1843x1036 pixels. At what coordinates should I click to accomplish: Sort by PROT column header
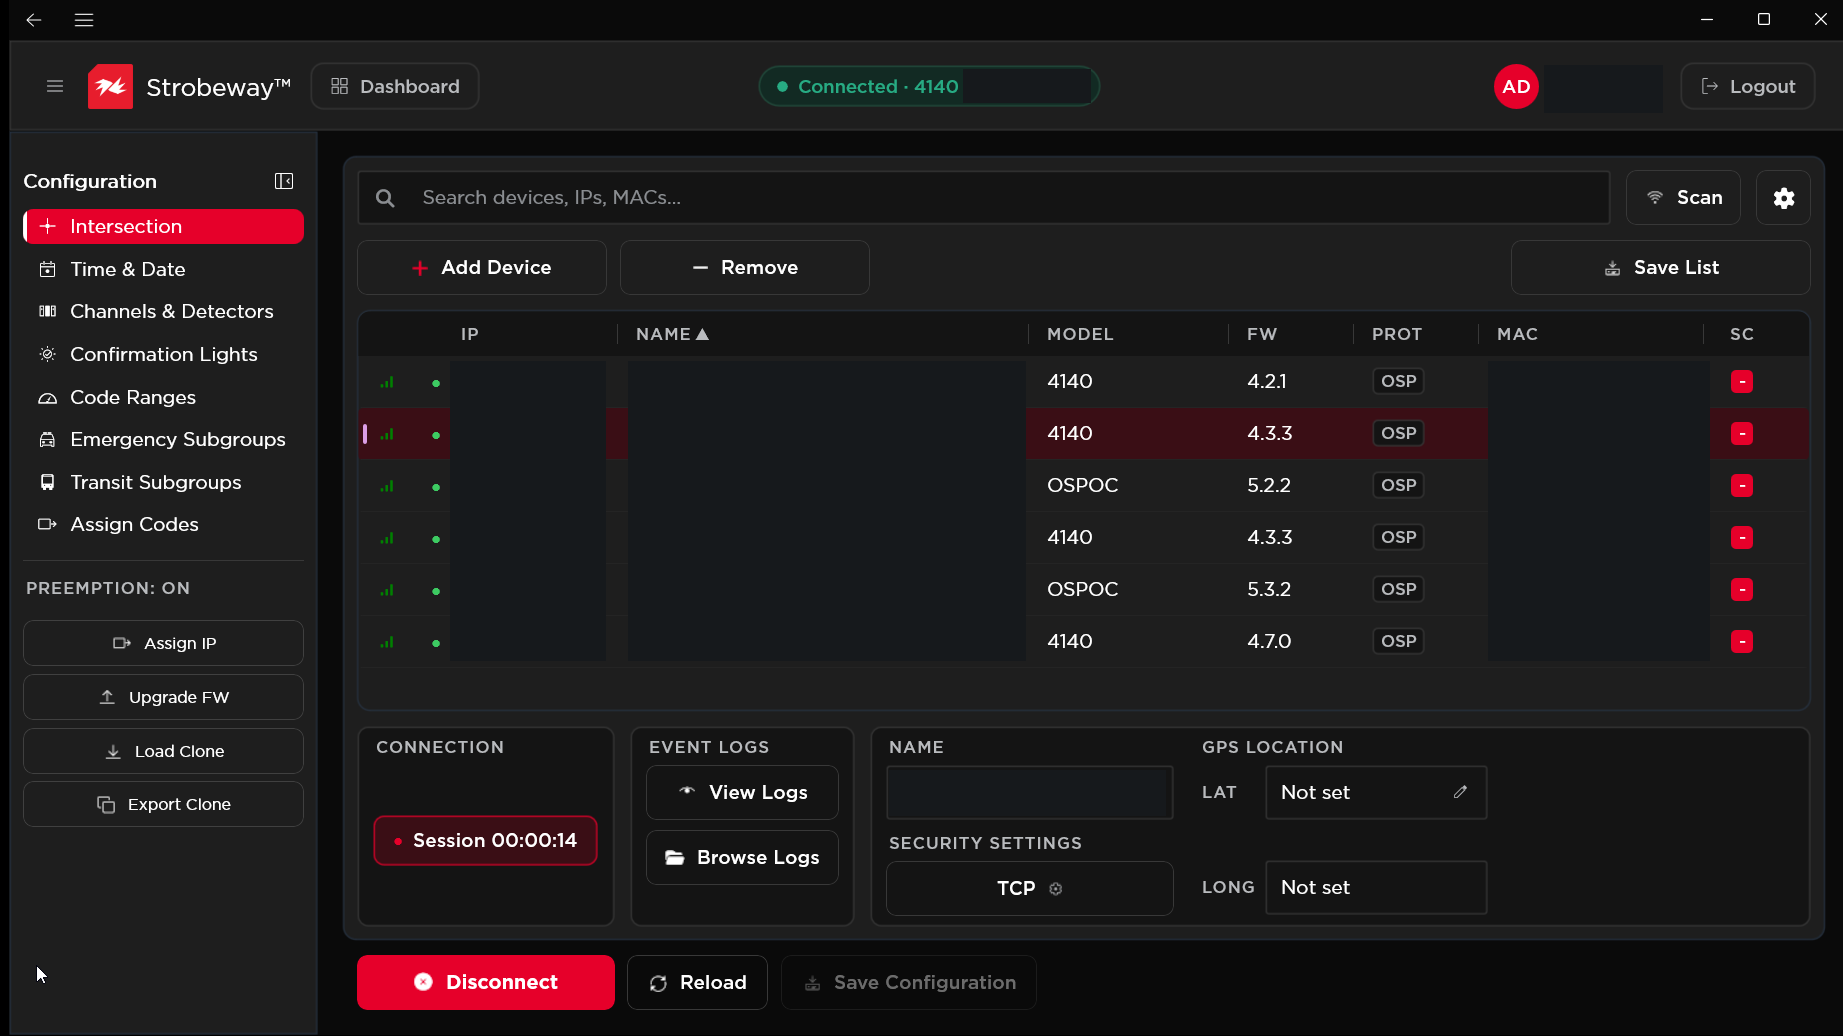coord(1397,334)
